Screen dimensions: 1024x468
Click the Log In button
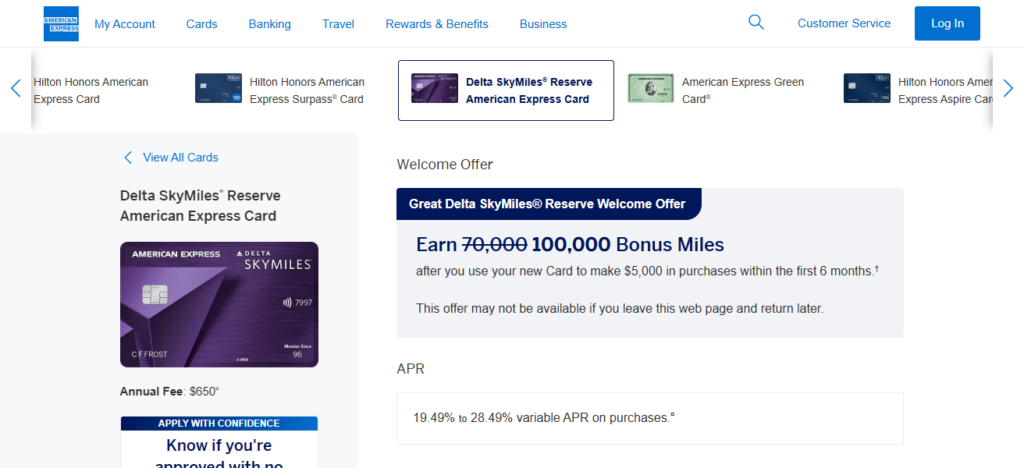pyautogui.click(x=947, y=23)
